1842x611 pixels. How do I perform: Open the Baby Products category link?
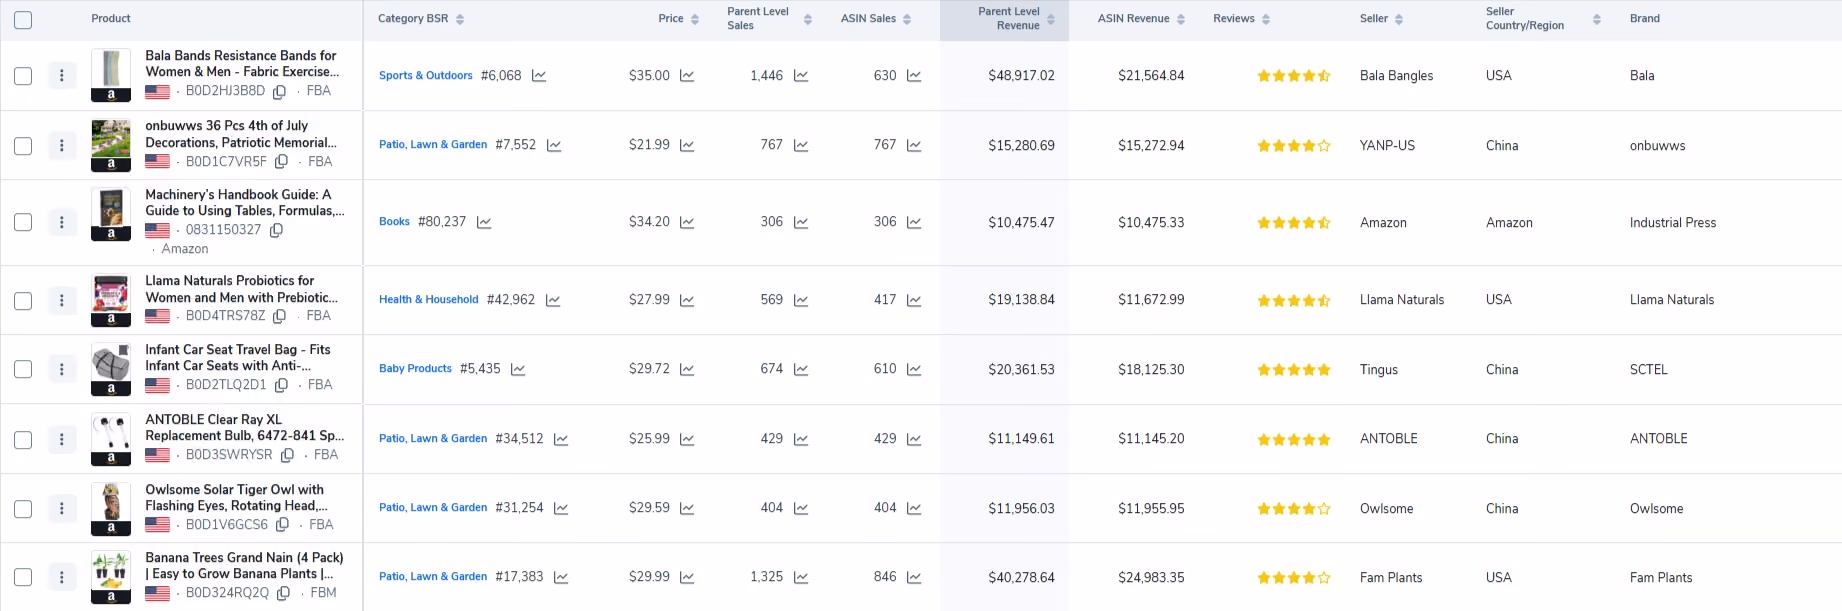415,369
